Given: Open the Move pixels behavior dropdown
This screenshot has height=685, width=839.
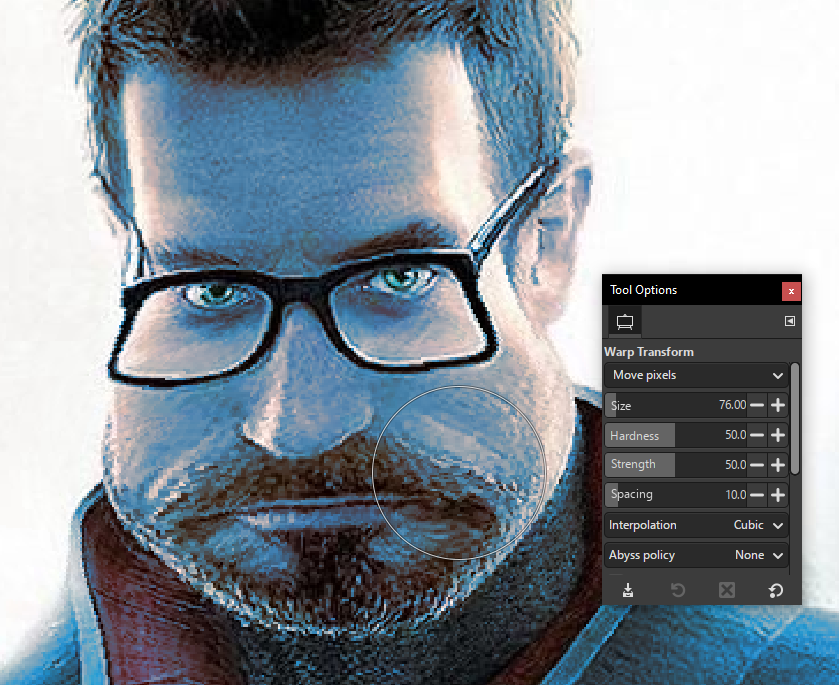Looking at the screenshot, I should pyautogui.click(x=697, y=375).
